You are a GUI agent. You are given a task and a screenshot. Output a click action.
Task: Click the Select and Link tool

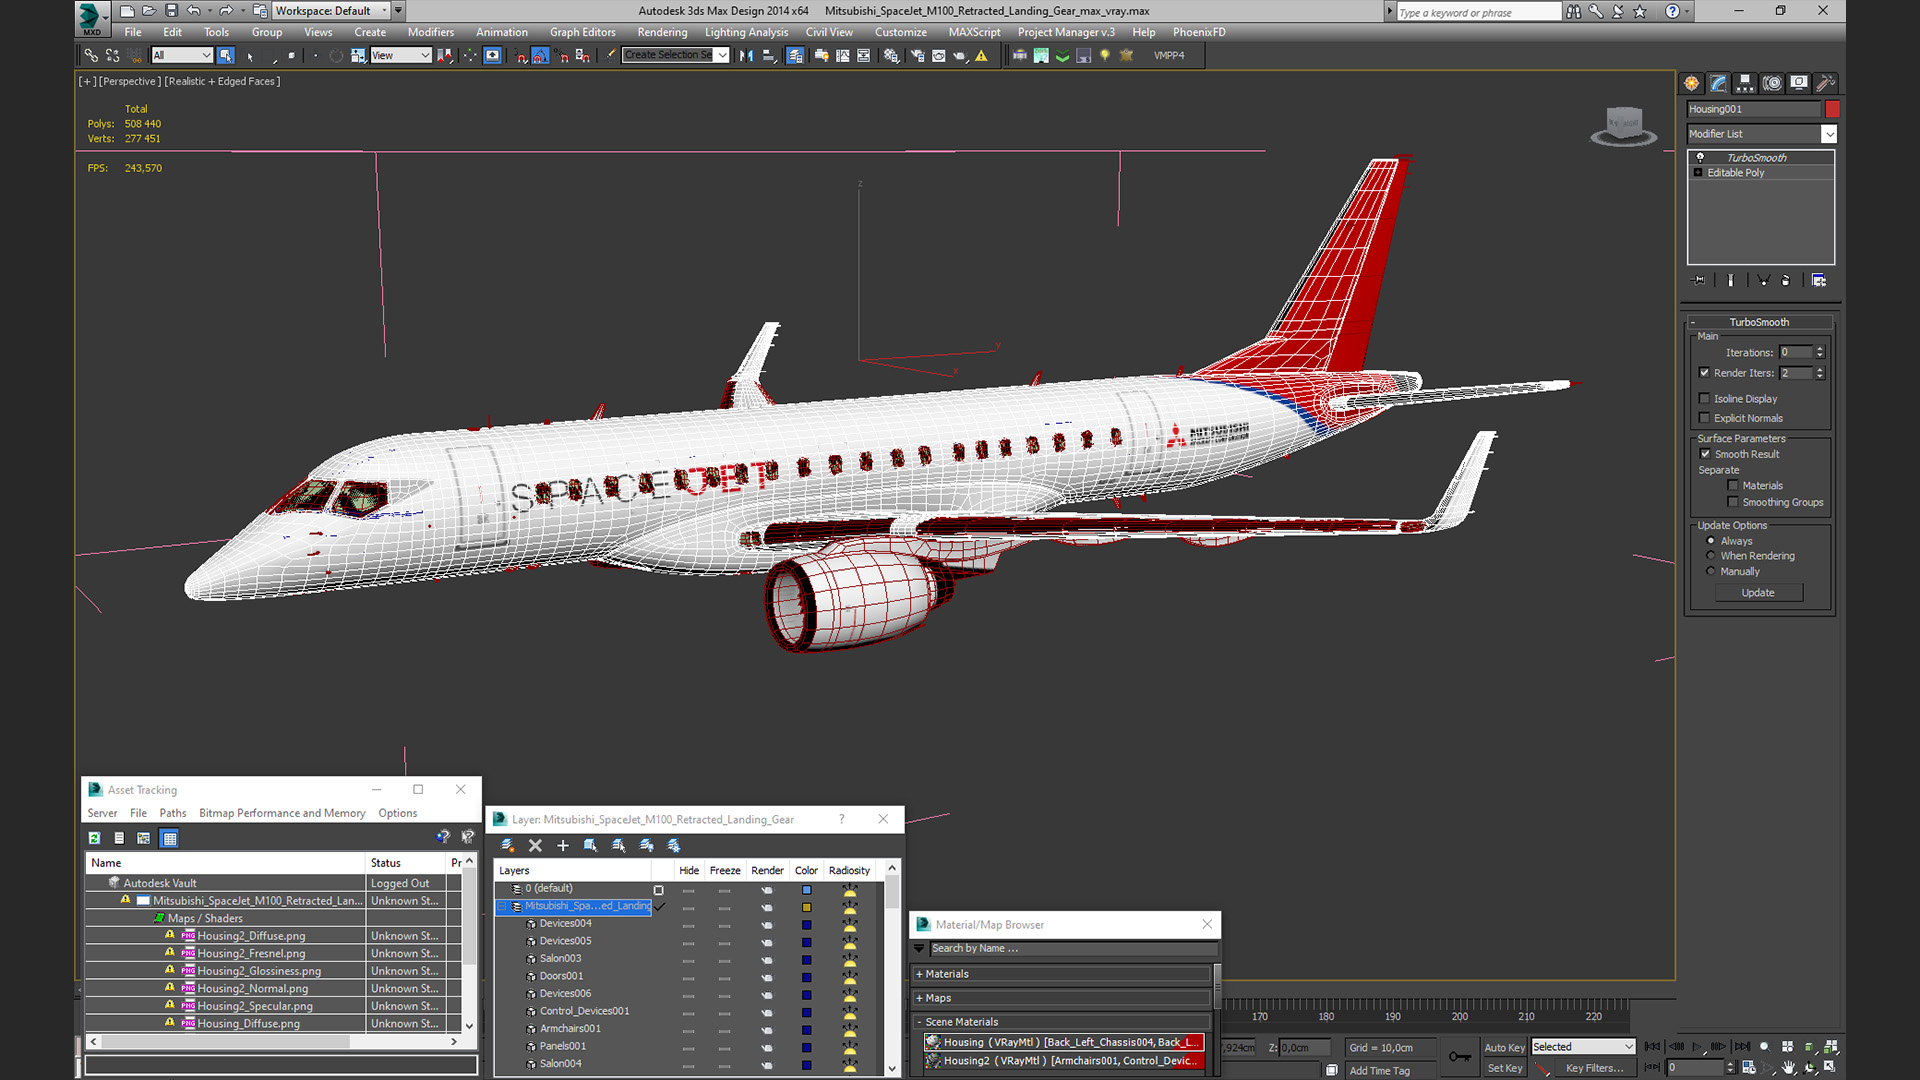tap(91, 56)
